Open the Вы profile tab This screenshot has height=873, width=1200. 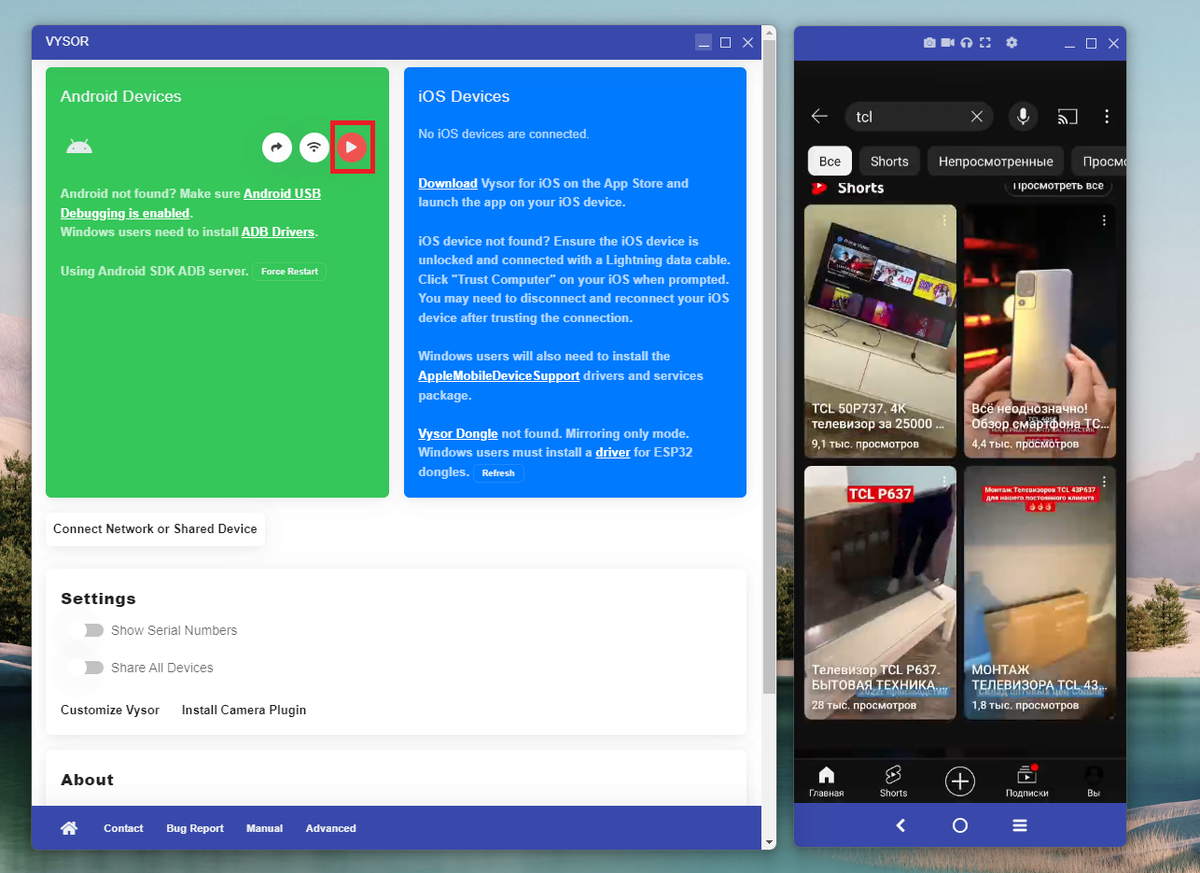(1094, 782)
